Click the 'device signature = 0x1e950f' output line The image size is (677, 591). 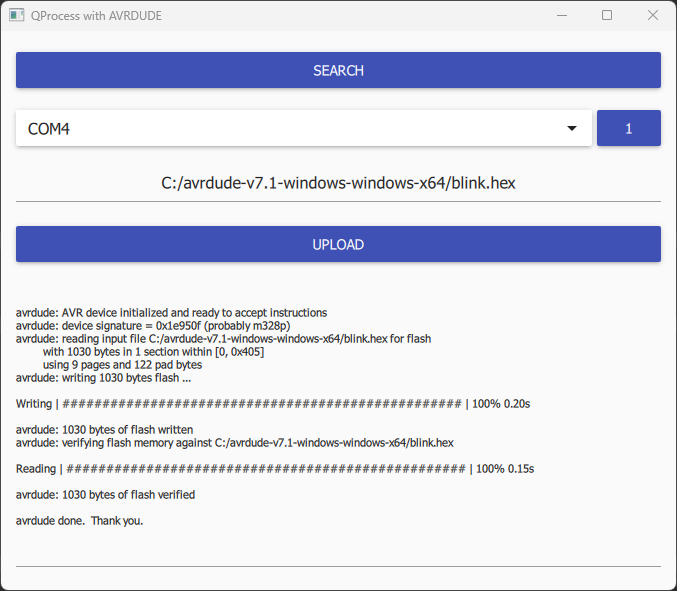point(153,326)
